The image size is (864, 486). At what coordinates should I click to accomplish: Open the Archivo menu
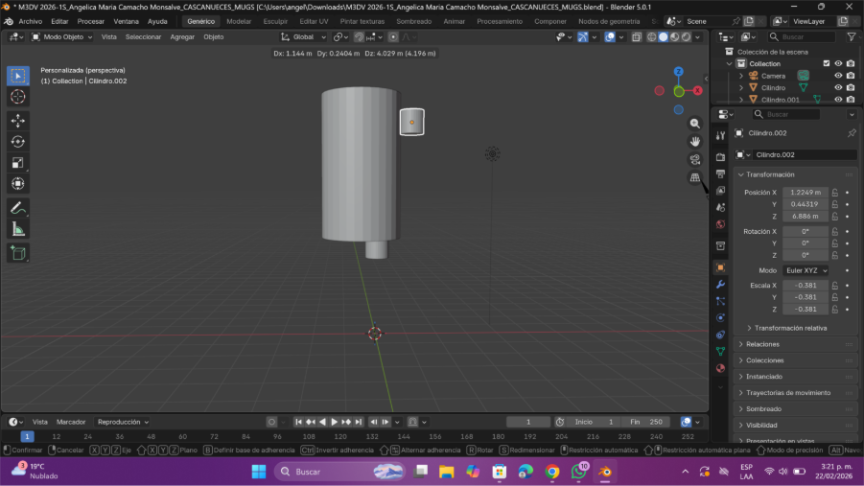(30, 21)
